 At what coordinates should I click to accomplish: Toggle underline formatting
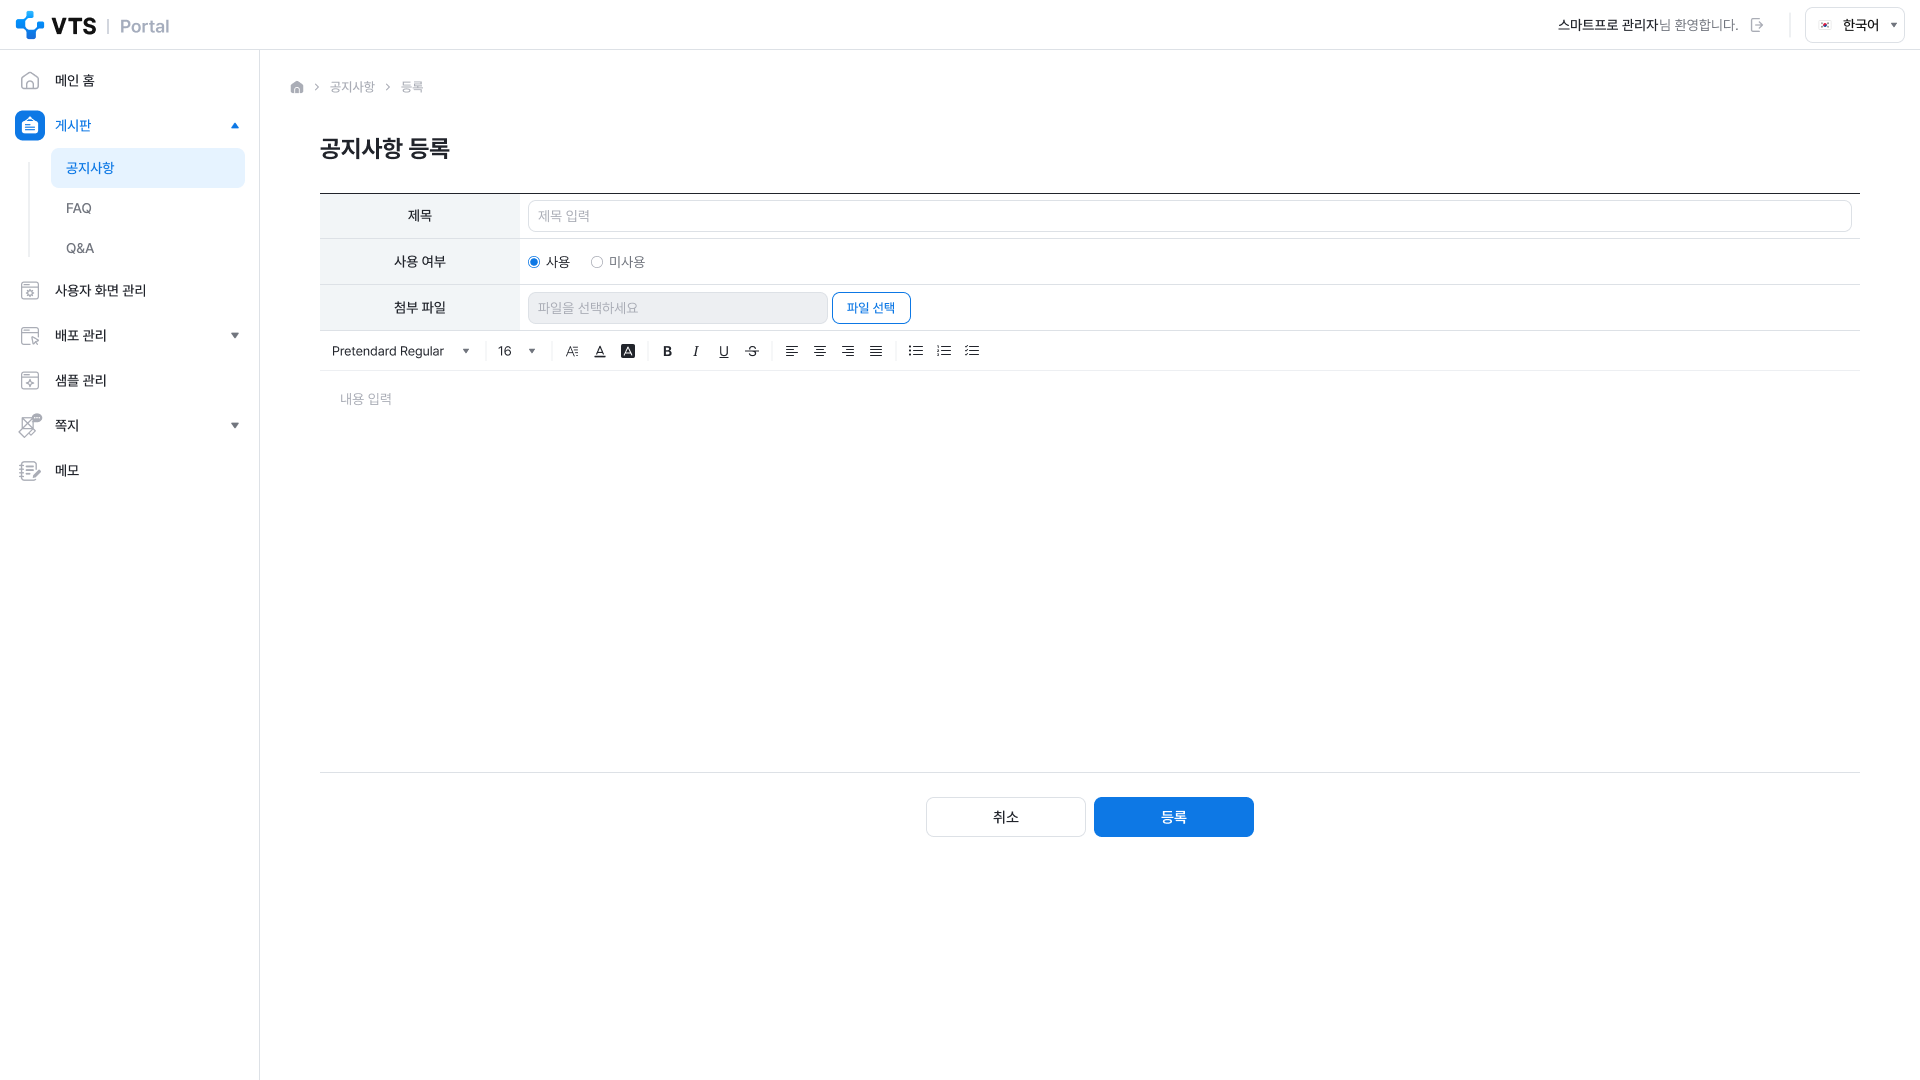pos(724,351)
